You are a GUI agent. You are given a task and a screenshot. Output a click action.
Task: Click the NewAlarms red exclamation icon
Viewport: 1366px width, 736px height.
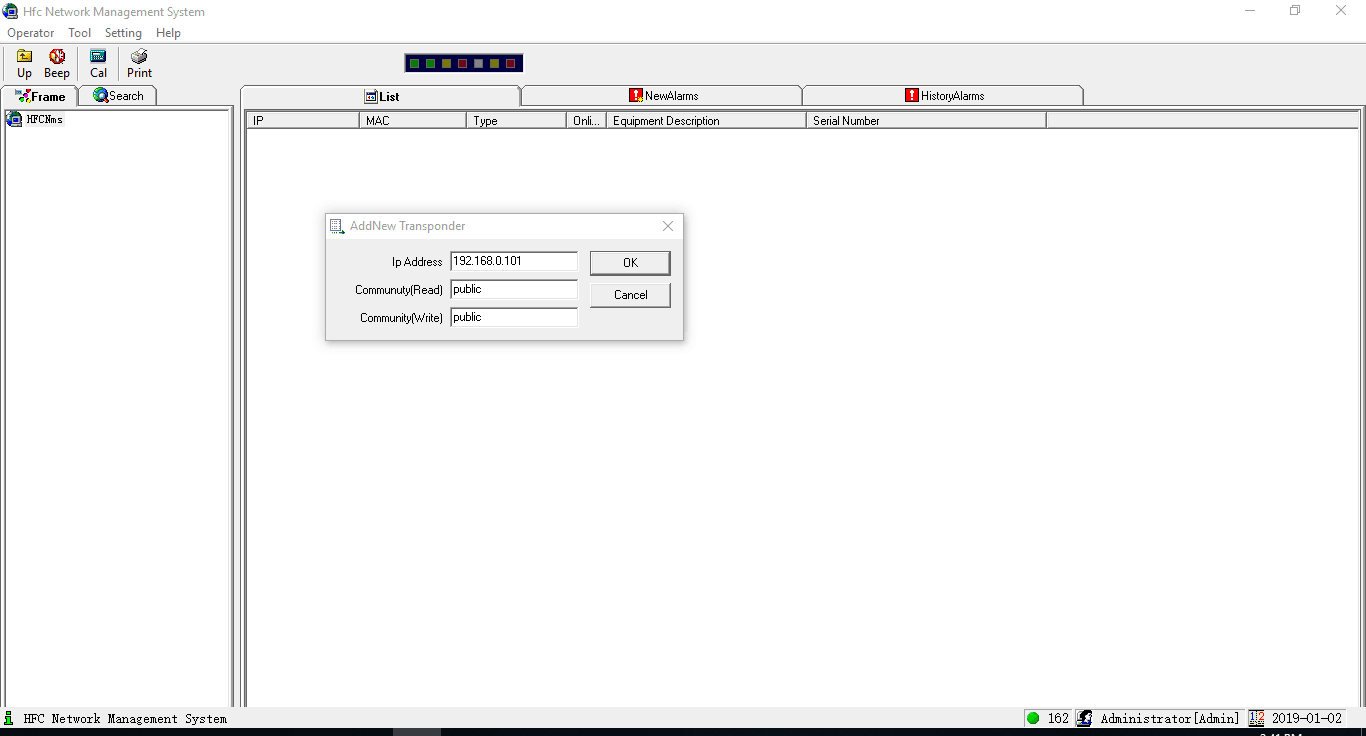click(x=636, y=95)
